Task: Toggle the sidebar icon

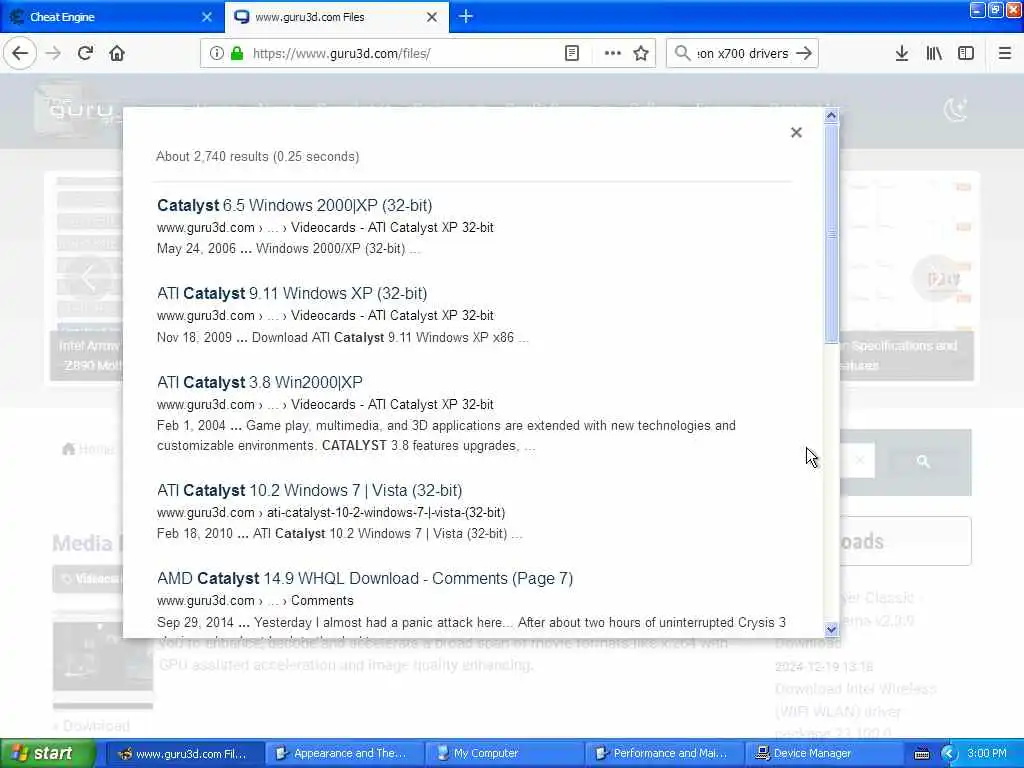Action: pos(966,54)
